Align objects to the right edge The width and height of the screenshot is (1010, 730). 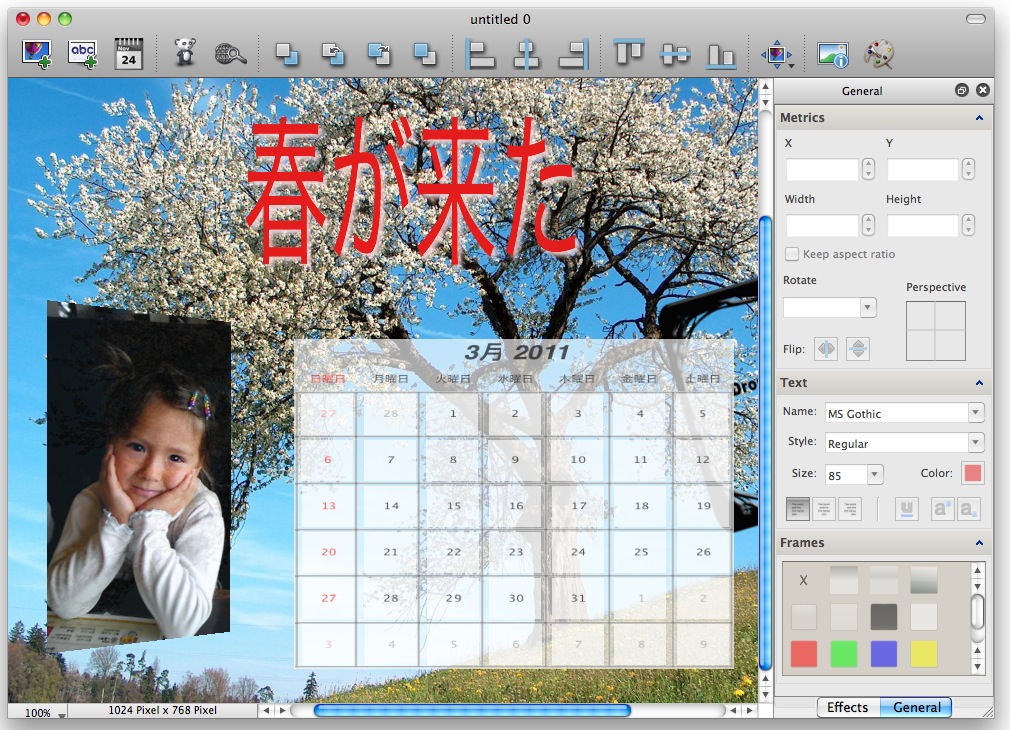tap(573, 54)
